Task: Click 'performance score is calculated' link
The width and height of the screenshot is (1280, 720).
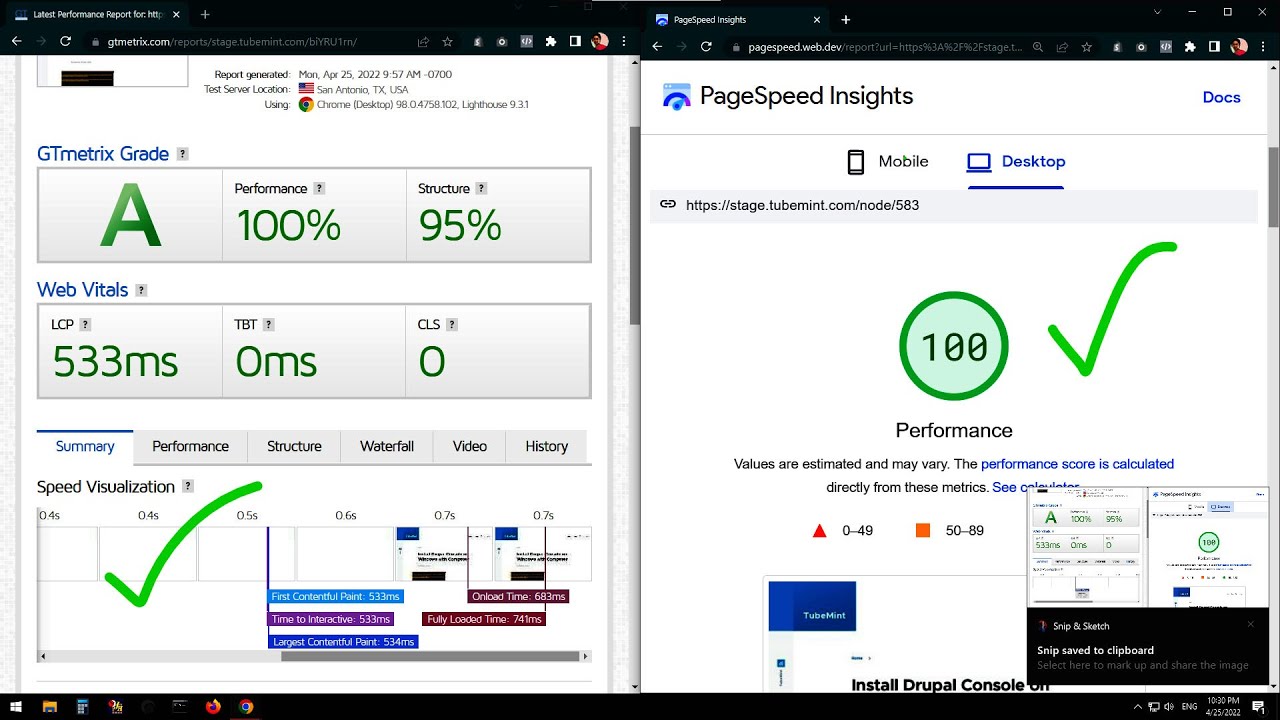Action: (x=1077, y=464)
